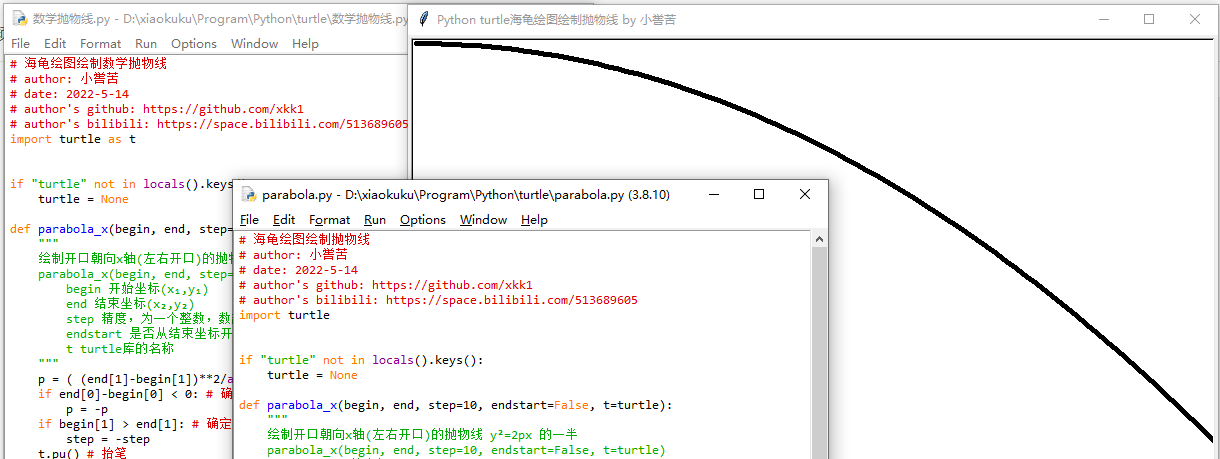Open Options menu in 数学抛物线.py window
The image size is (1220, 459).
click(x=194, y=44)
